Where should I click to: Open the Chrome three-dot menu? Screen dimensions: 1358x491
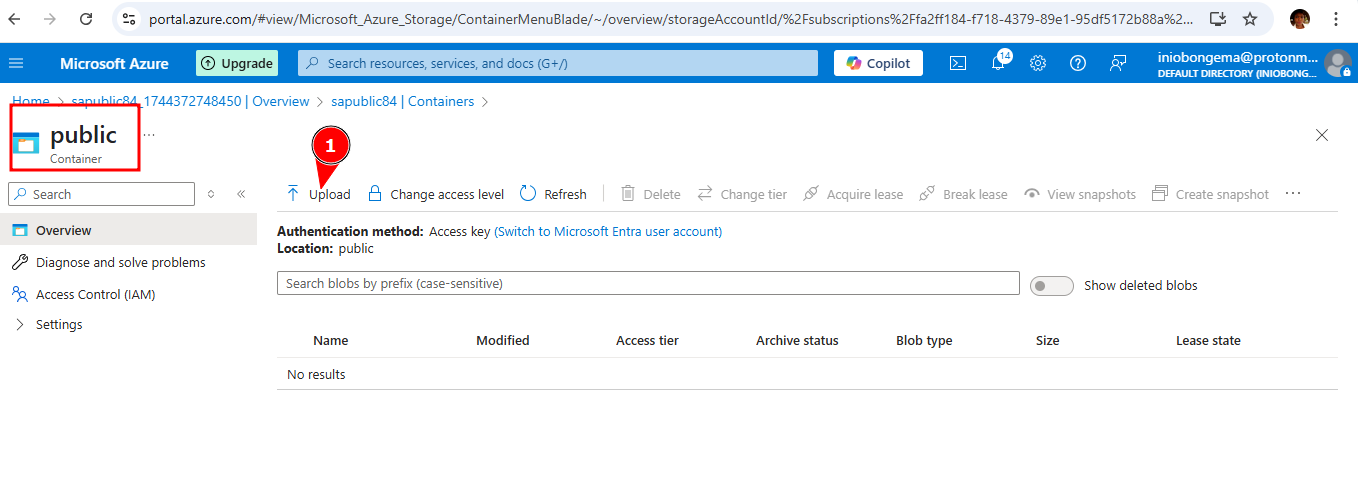(1336, 19)
